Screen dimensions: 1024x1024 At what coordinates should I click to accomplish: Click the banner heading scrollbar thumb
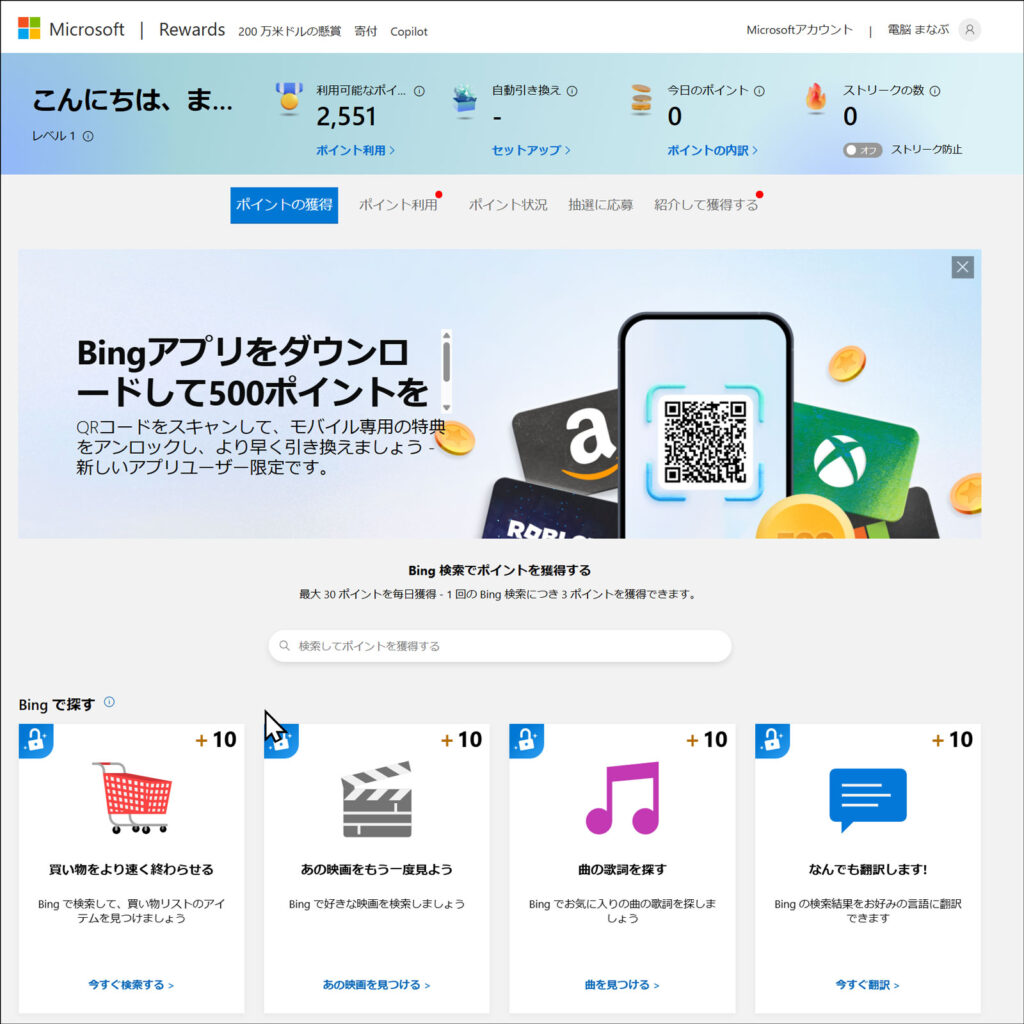click(x=447, y=362)
